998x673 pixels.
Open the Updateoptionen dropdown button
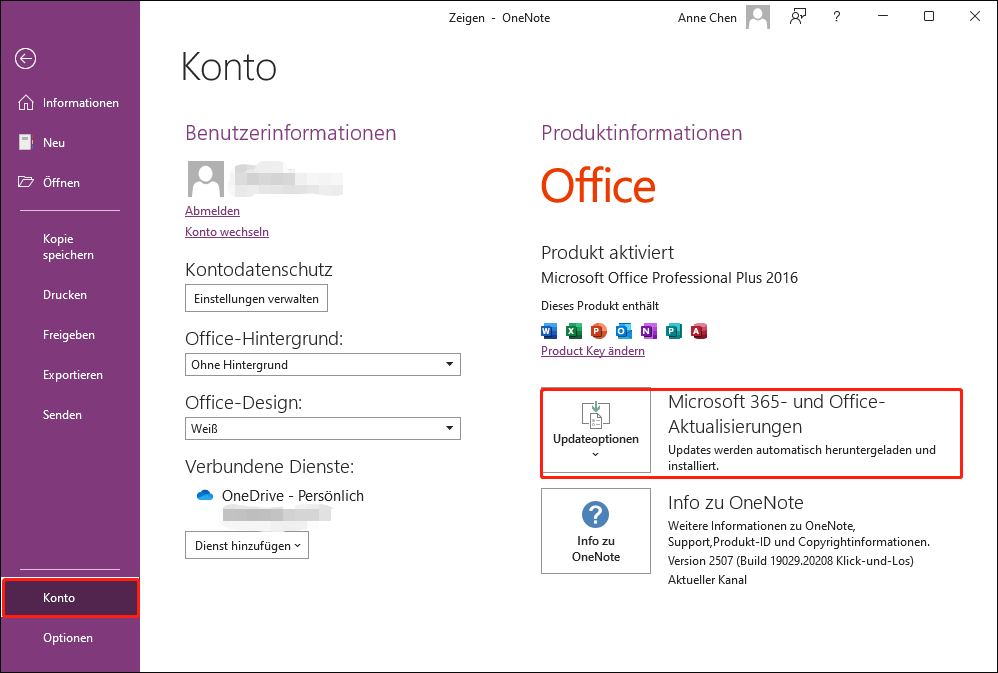point(596,430)
